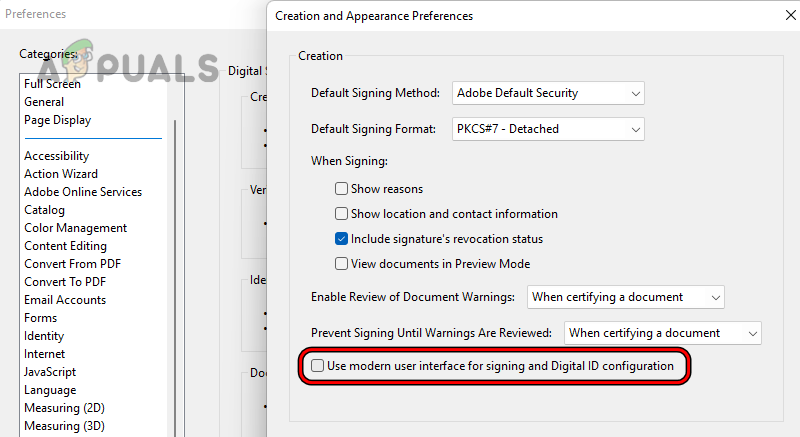Open the Default Signing Method dropdown
This screenshot has width=800, height=437.
[548, 93]
